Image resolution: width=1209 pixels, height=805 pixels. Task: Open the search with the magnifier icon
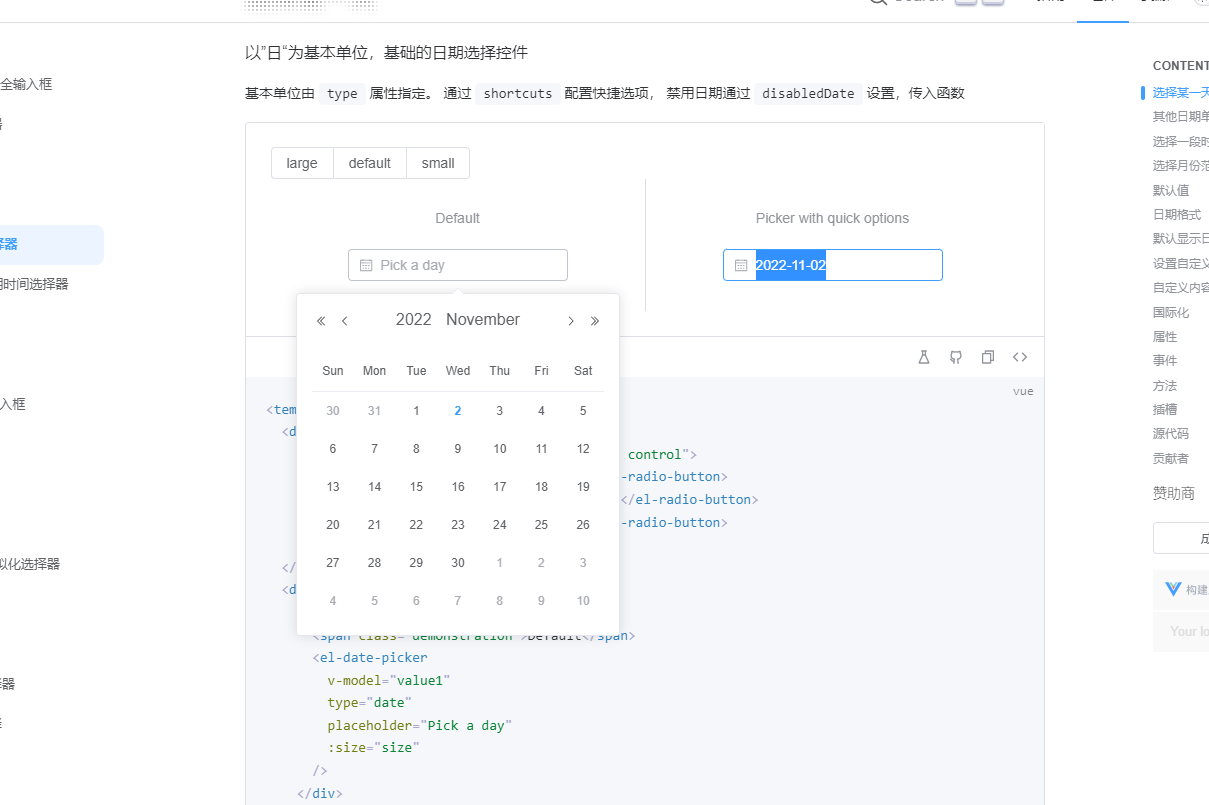tap(877, 3)
